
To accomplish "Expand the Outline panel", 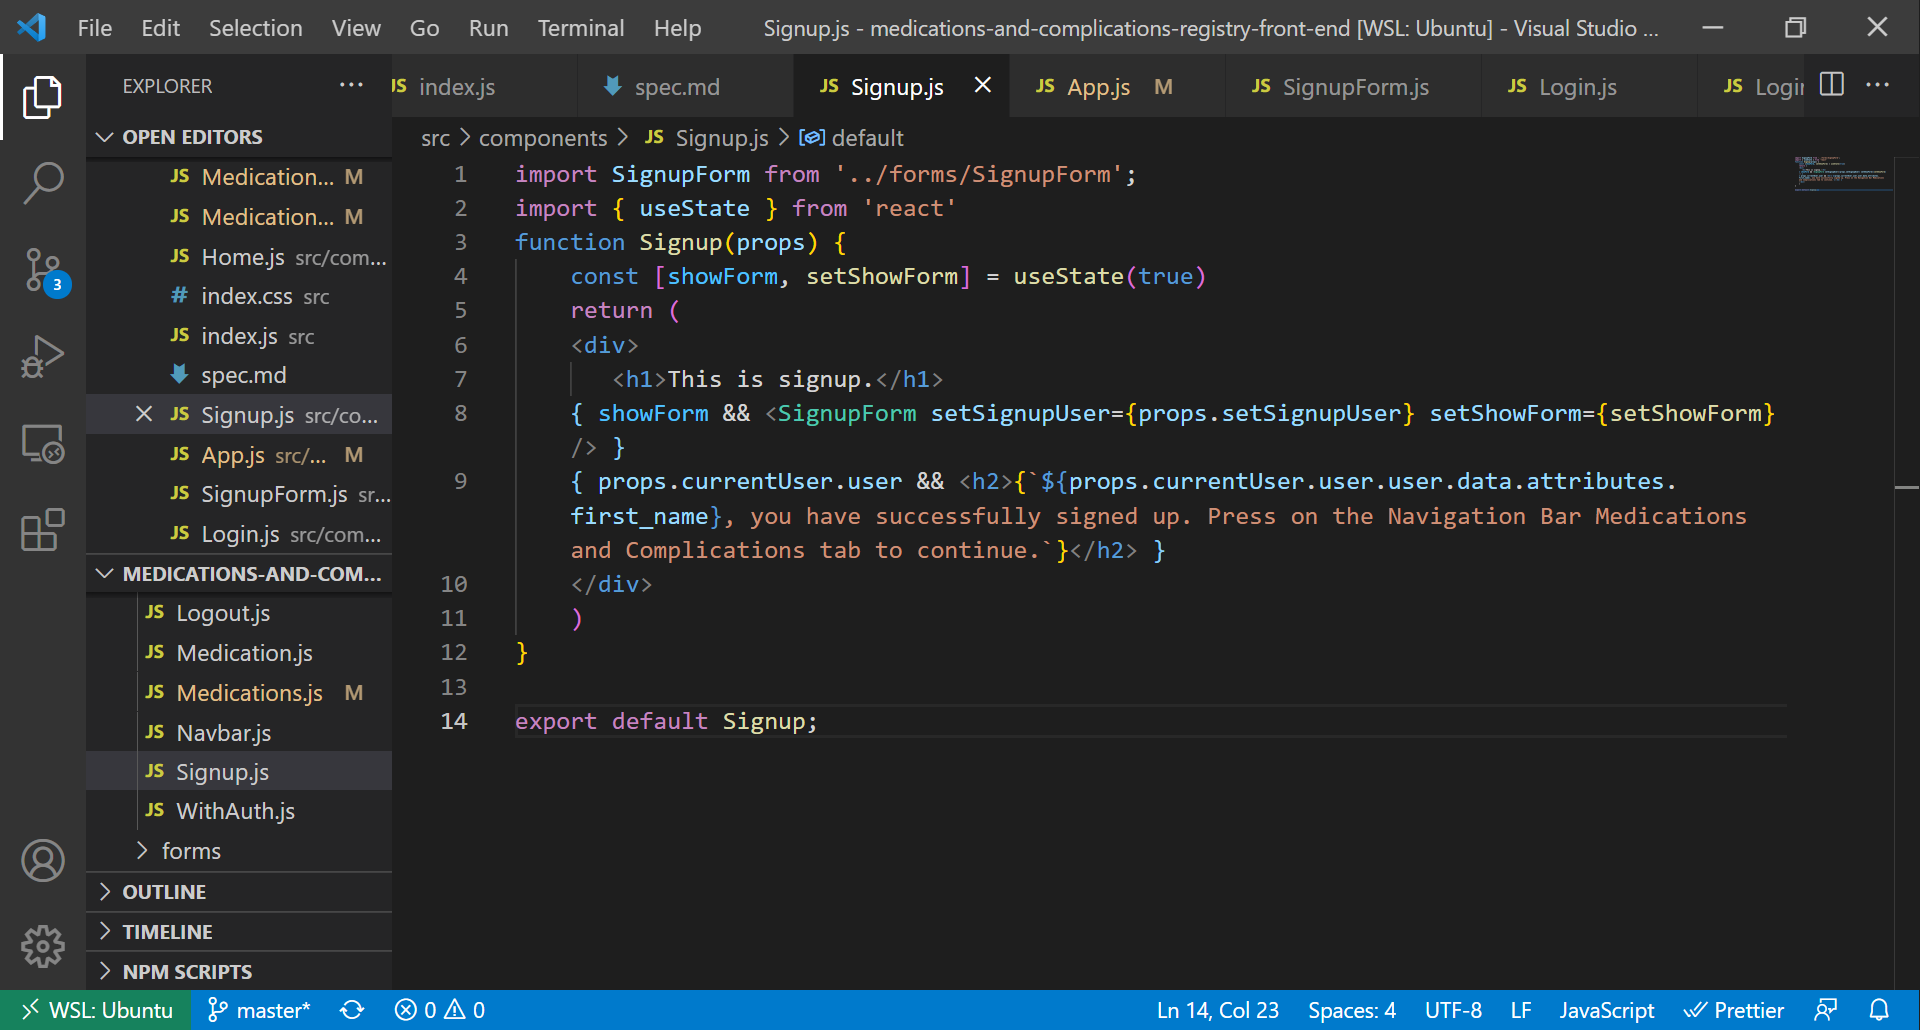I will pos(164,892).
